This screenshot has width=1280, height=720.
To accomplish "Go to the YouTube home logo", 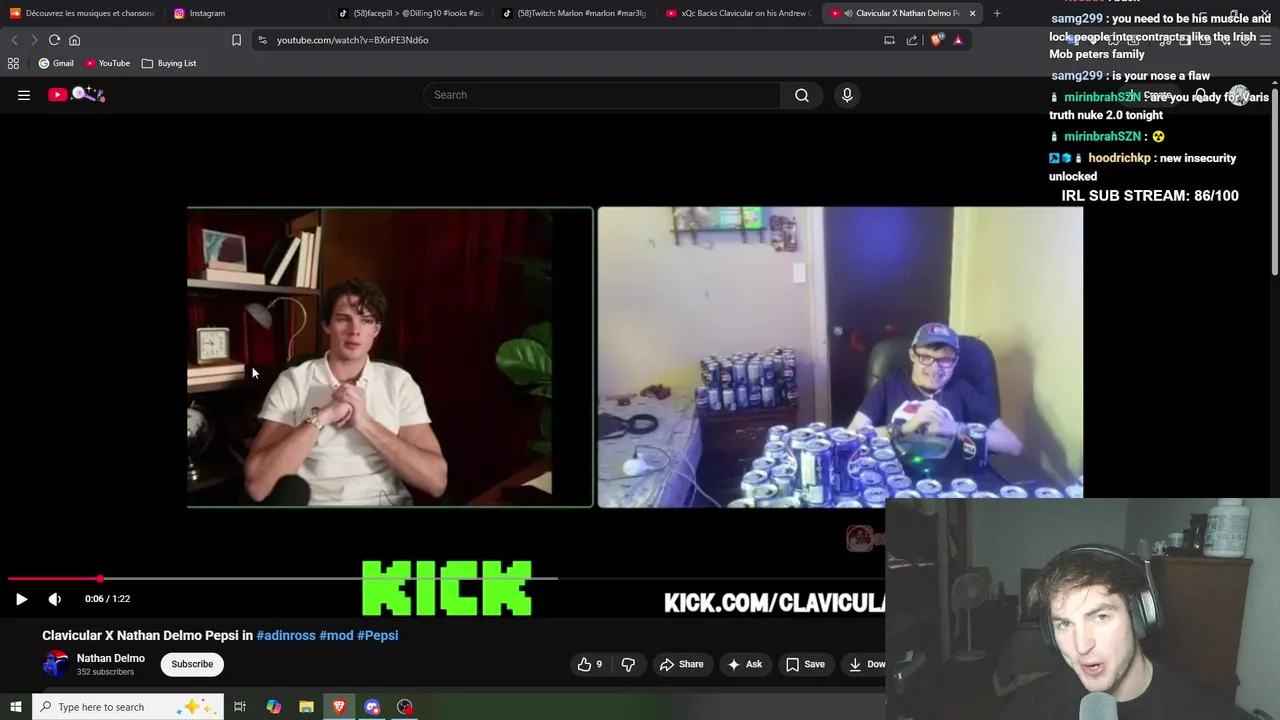I will (77, 94).
